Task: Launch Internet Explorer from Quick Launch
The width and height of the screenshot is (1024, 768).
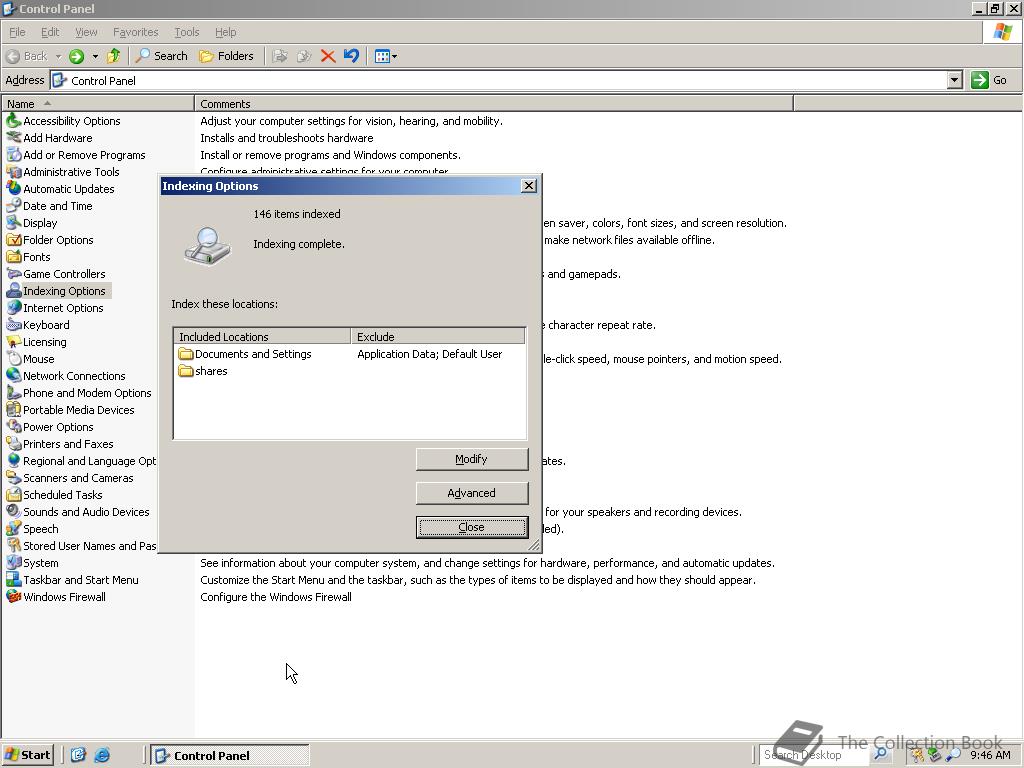Action: click(102, 755)
